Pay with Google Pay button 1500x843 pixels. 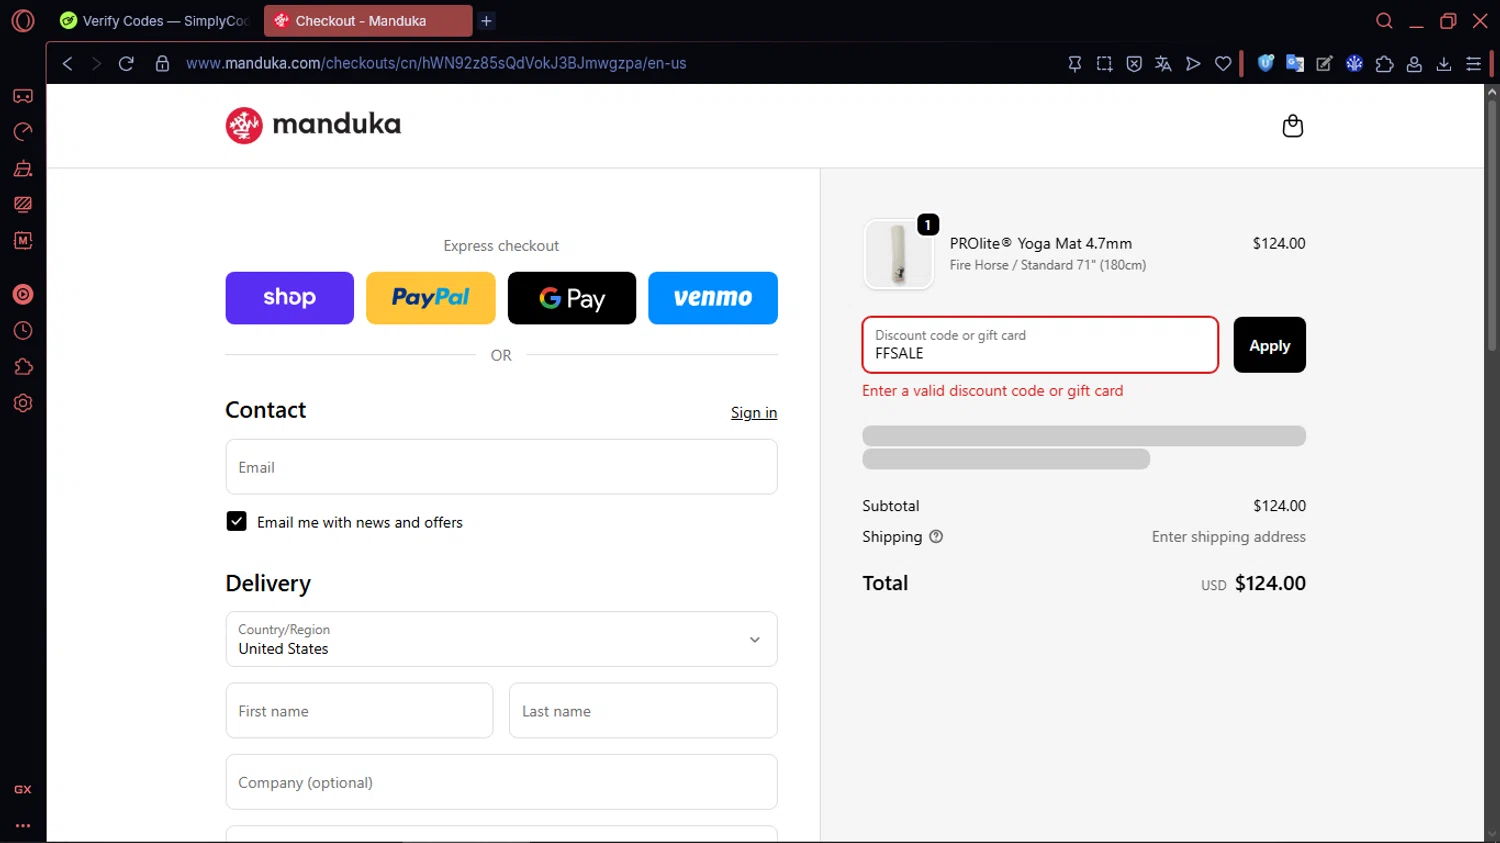[571, 298]
